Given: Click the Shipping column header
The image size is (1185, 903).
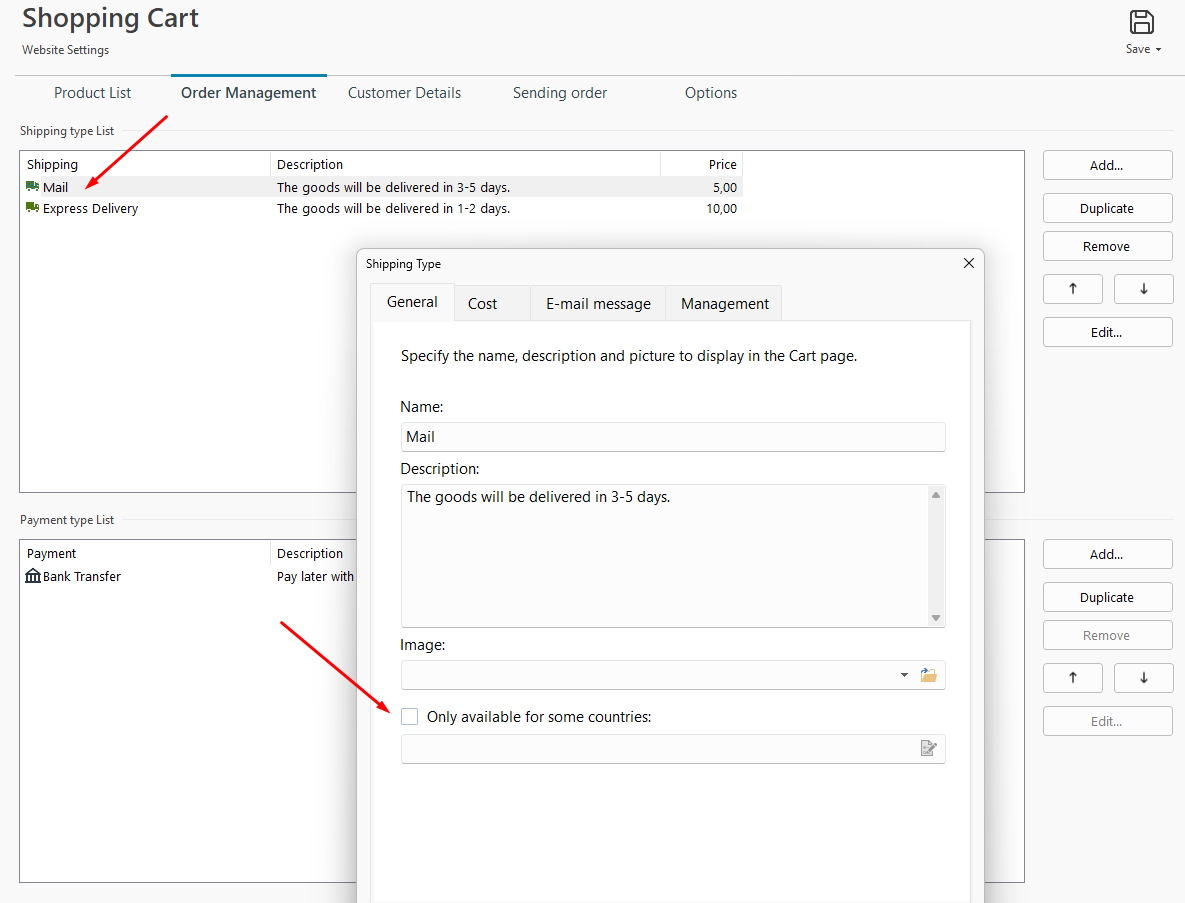Looking at the screenshot, I should coord(145,164).
